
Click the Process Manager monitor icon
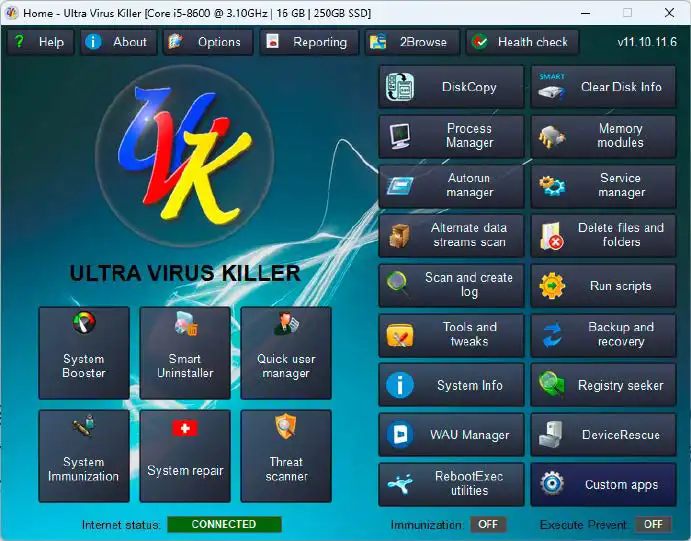click(400, 136)
